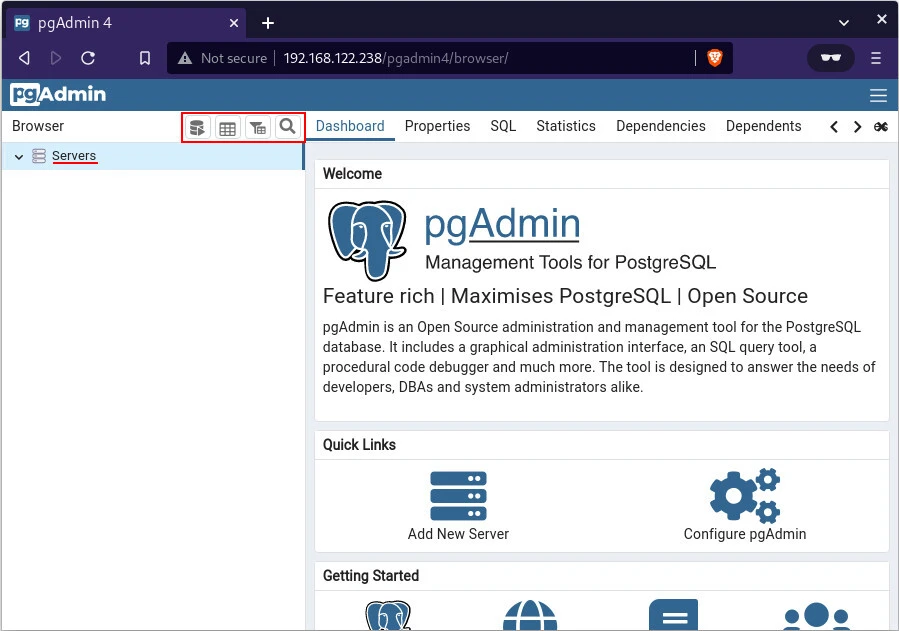Toggle the pgAdmin hamburger menu
This screenshot has height=631, width=899.
click(x=878, y=96)
